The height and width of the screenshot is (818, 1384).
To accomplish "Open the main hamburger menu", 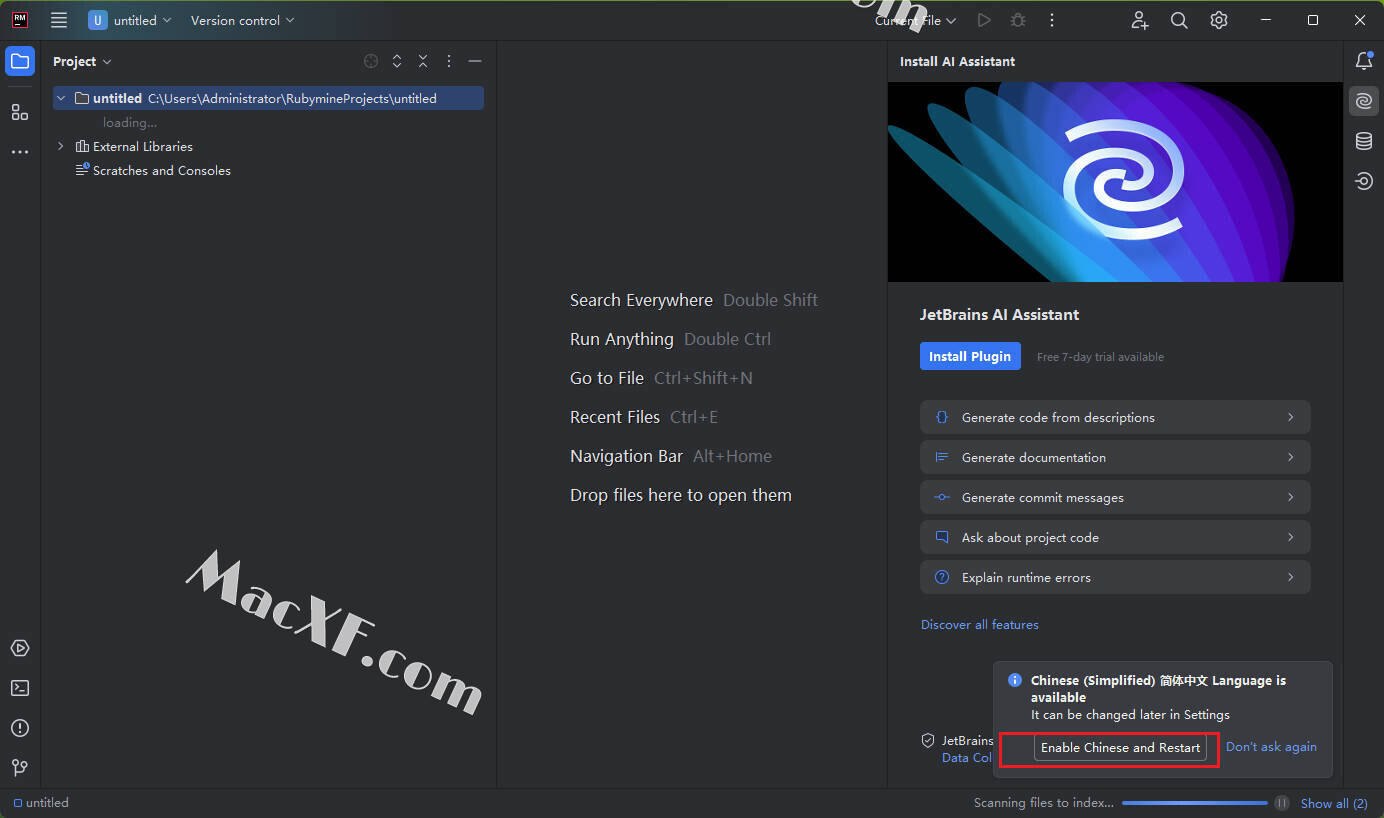I will click(59, 20).
